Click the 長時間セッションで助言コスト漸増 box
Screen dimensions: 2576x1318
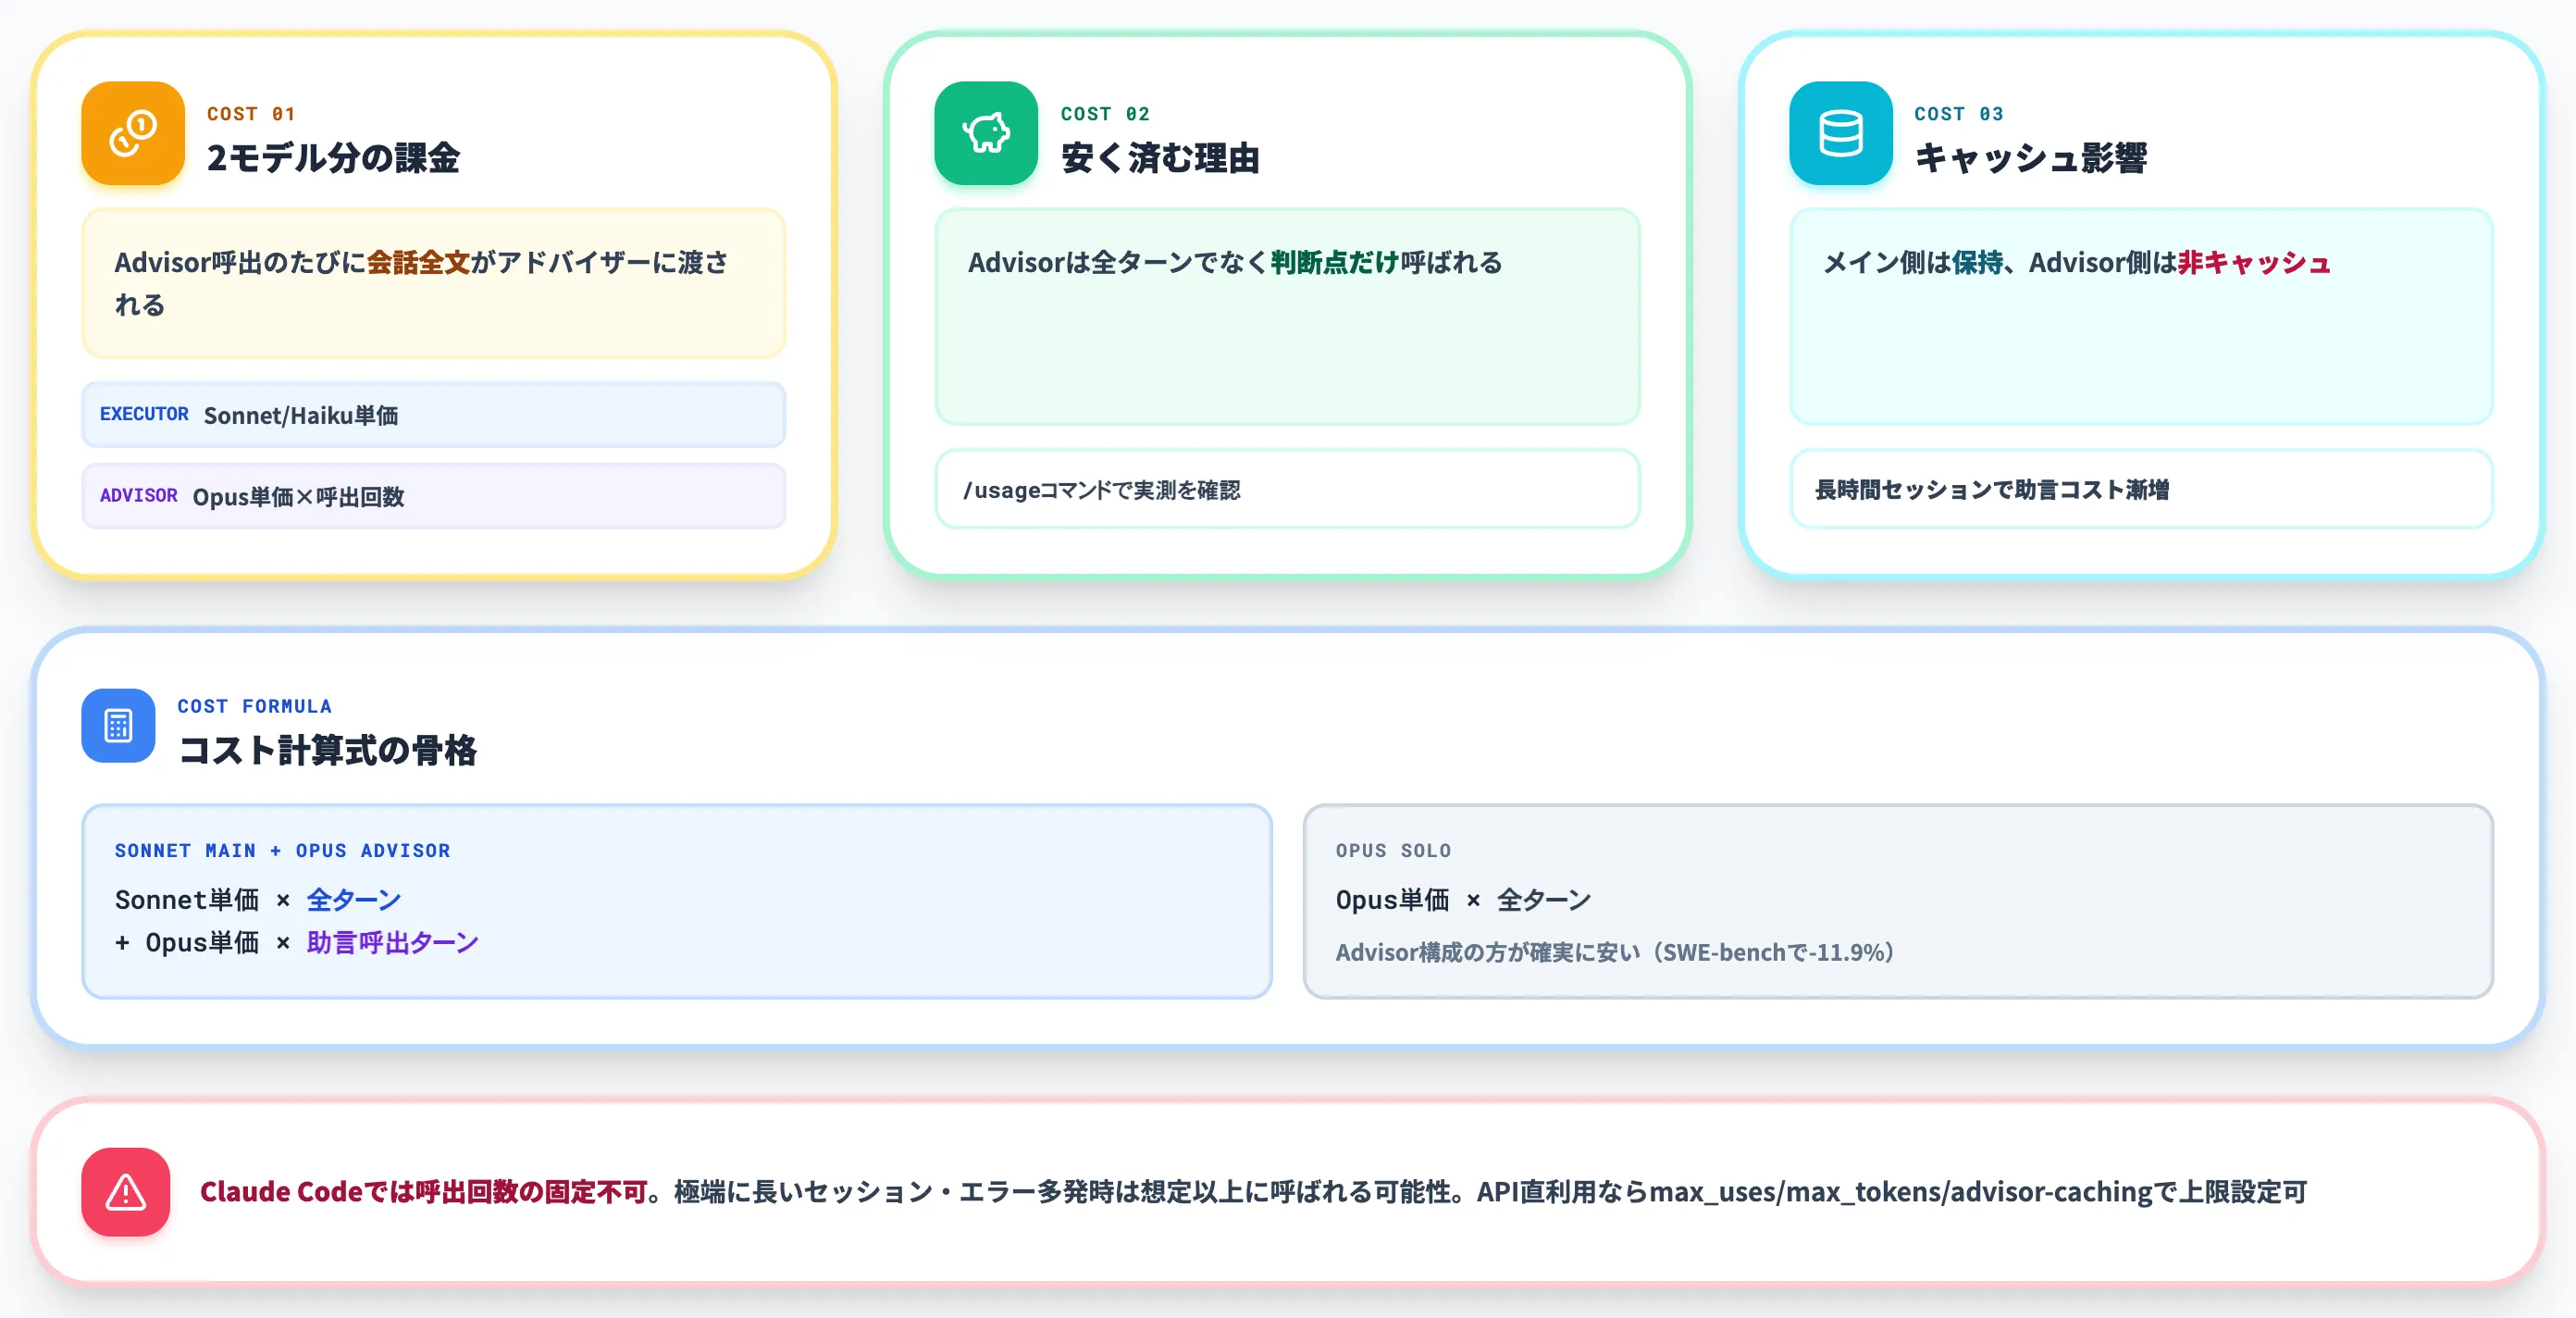tap(2141, 489)
